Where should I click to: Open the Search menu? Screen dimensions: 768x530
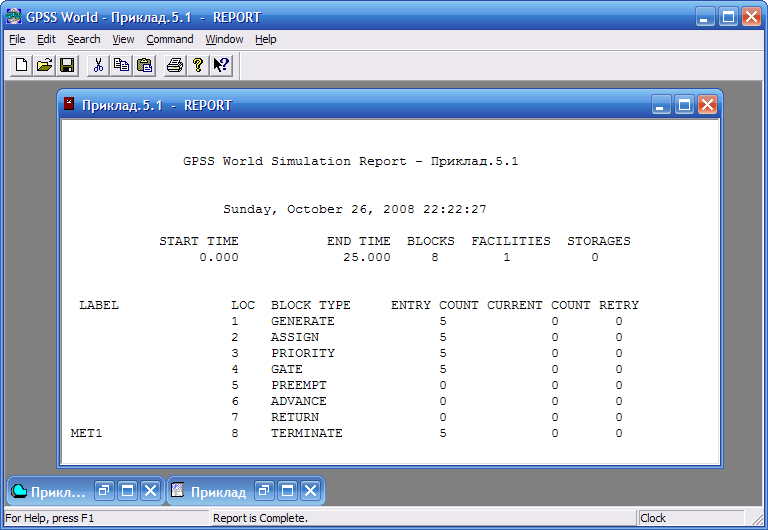click(x=84, y=39)
